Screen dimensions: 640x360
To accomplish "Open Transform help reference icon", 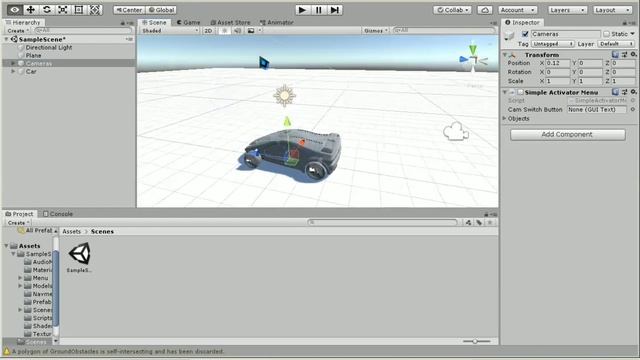I will click(x=615, y=54).
